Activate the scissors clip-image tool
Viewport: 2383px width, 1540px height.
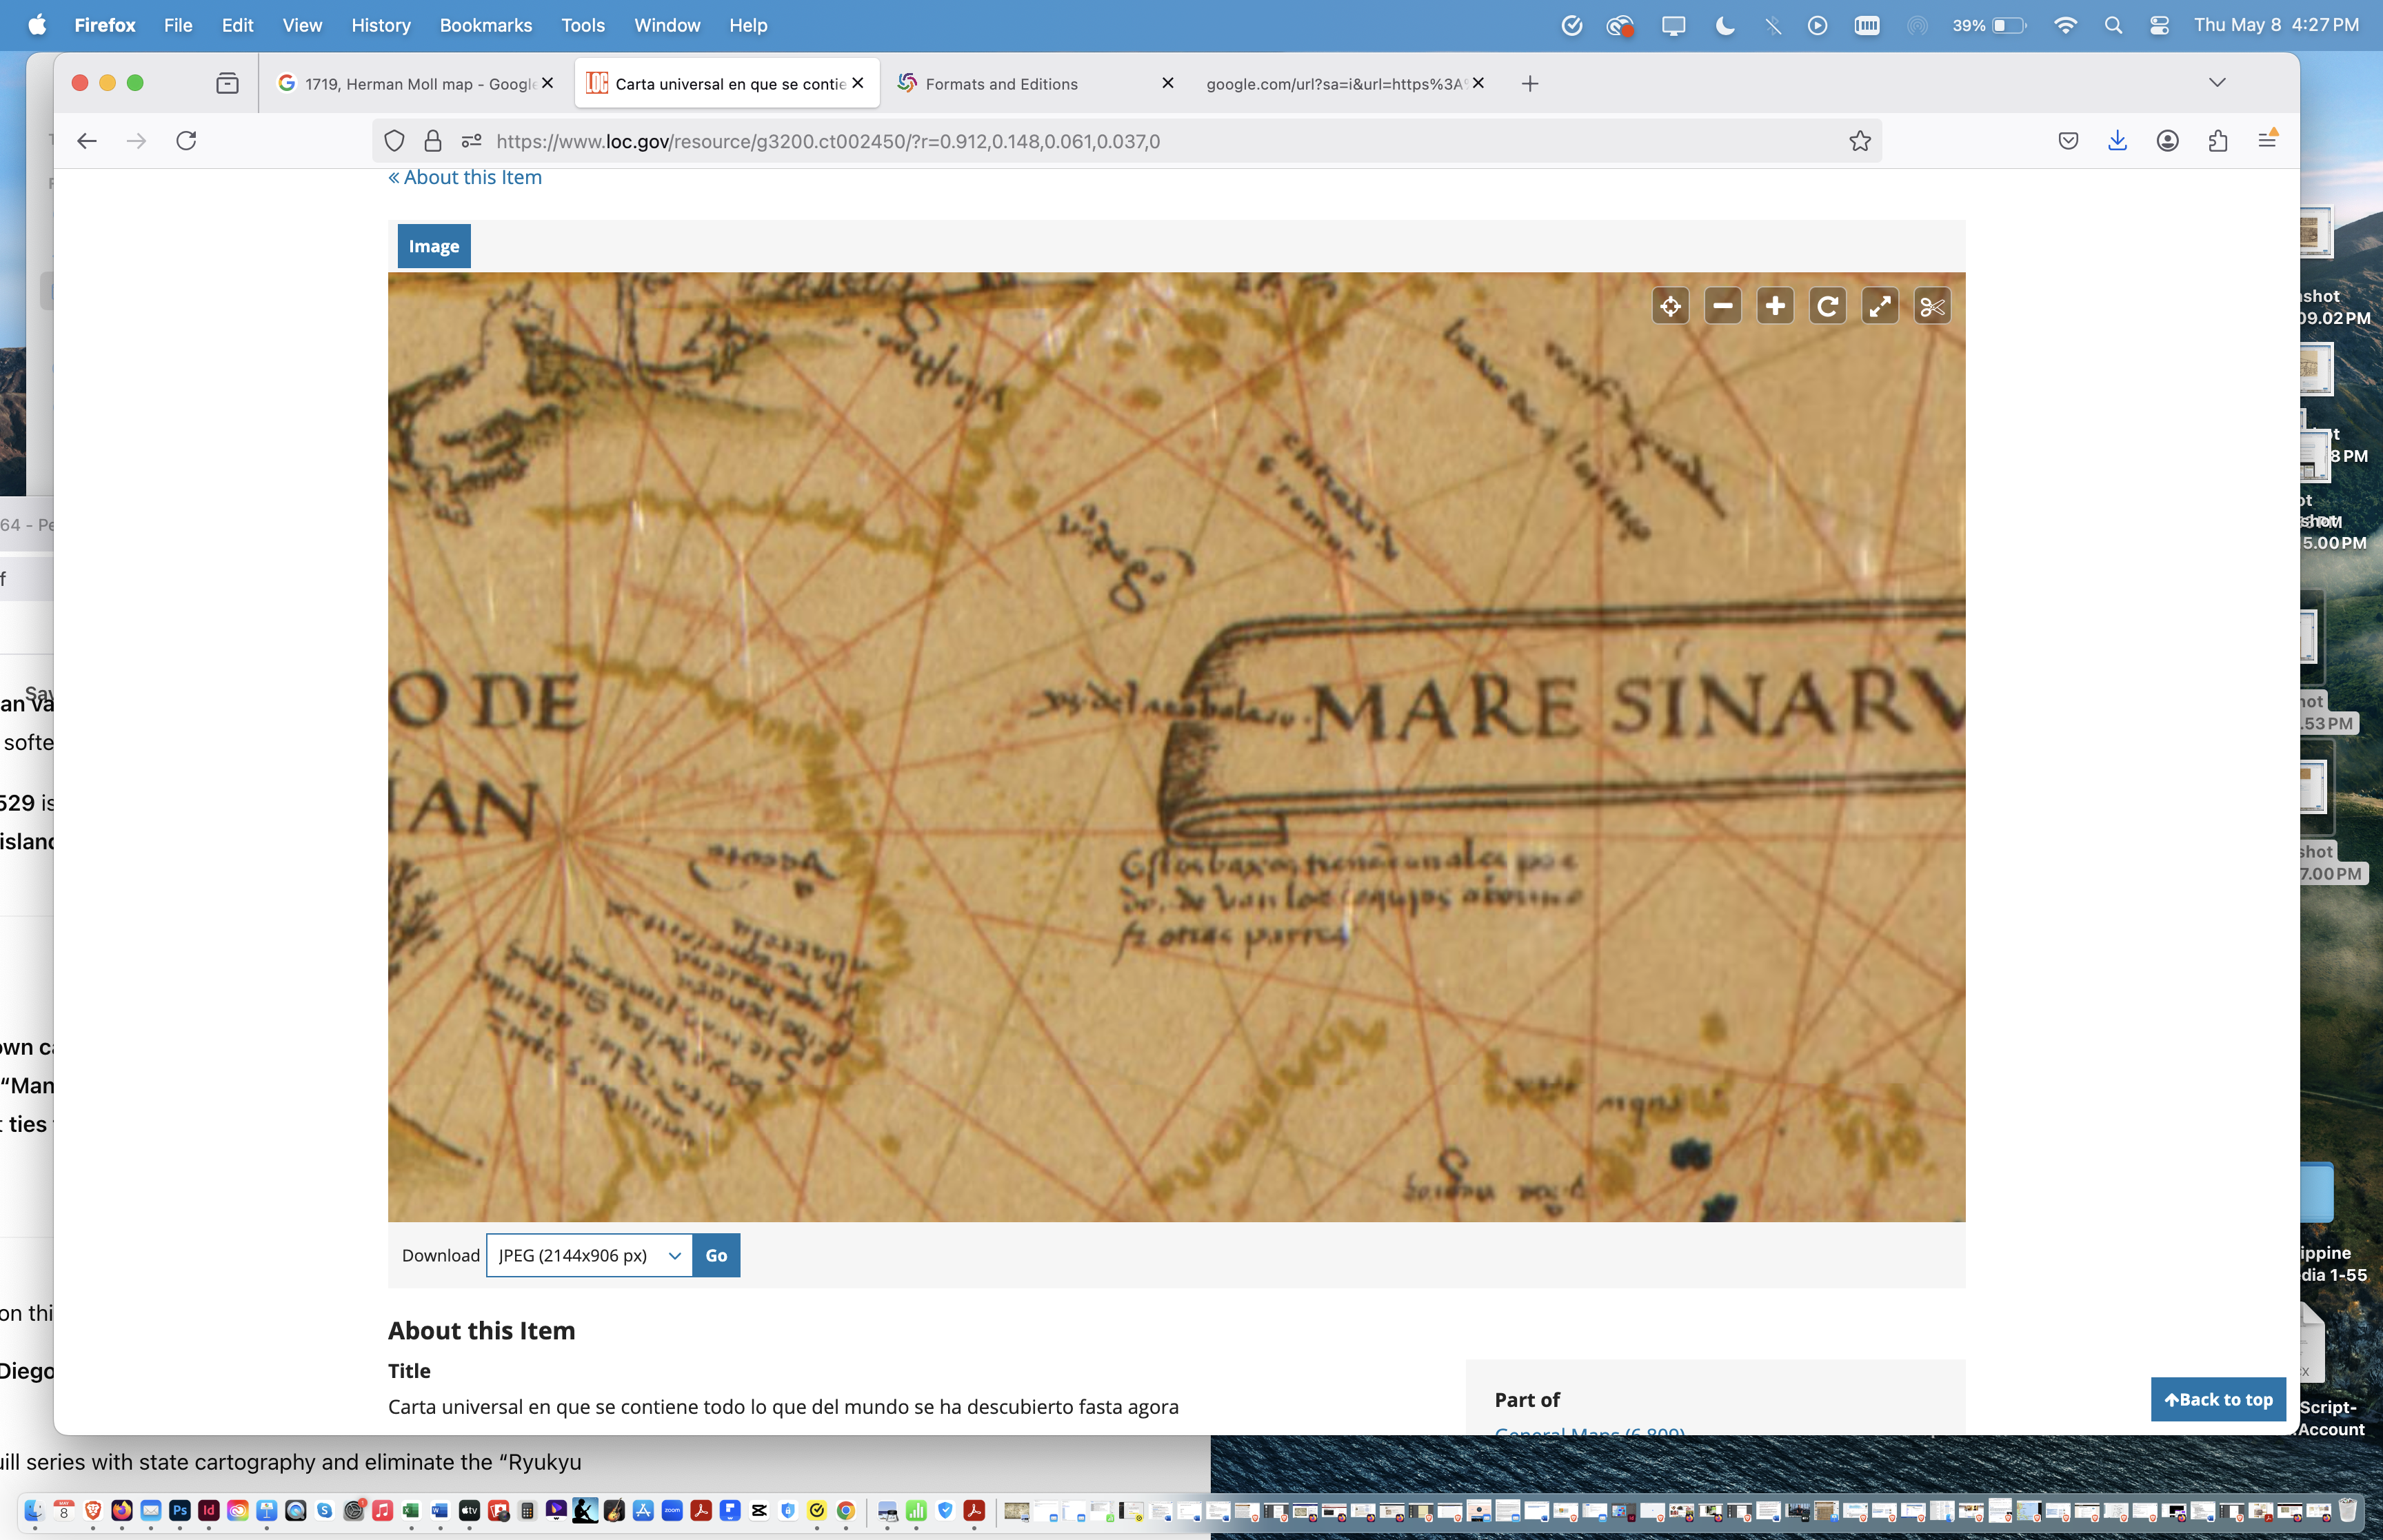click(1932, 306)
